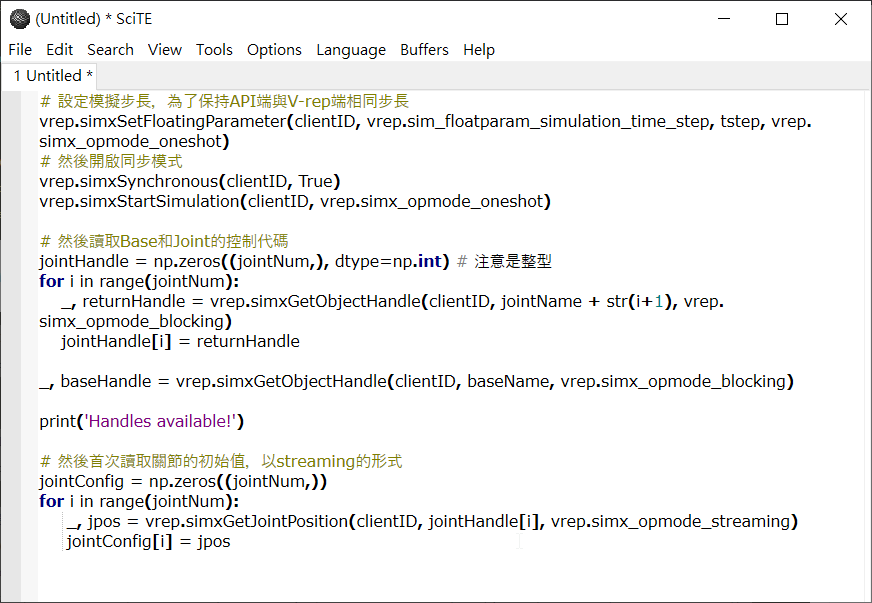The height and width of the screenshot is (603, 872).
Task: Open the Help menu
Action: click(x=479, y=50)
